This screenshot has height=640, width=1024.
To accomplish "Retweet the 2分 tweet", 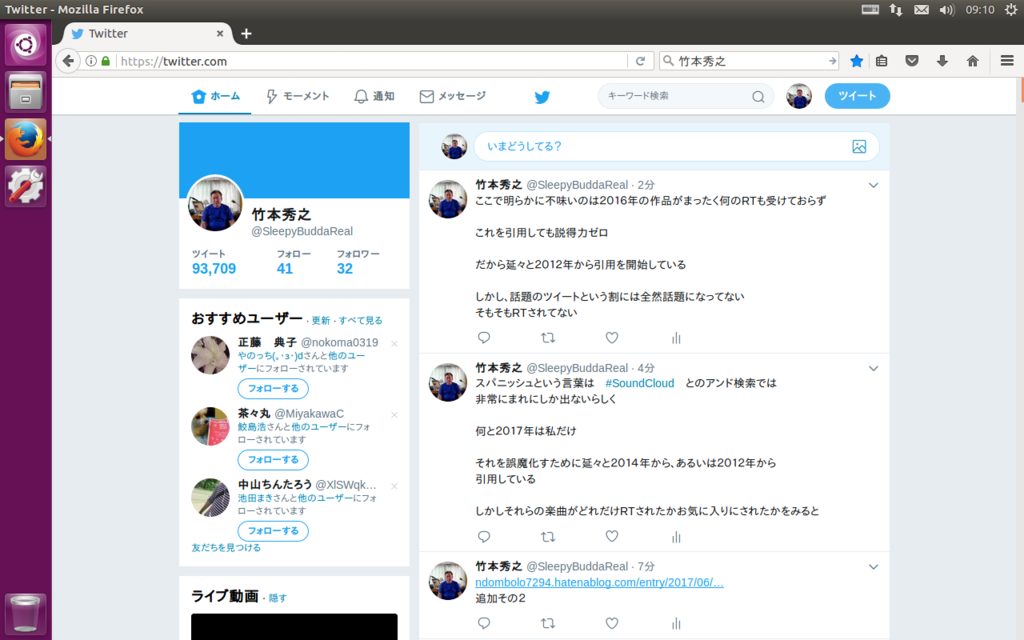I will pyautogui.click(x=548, y=338).
